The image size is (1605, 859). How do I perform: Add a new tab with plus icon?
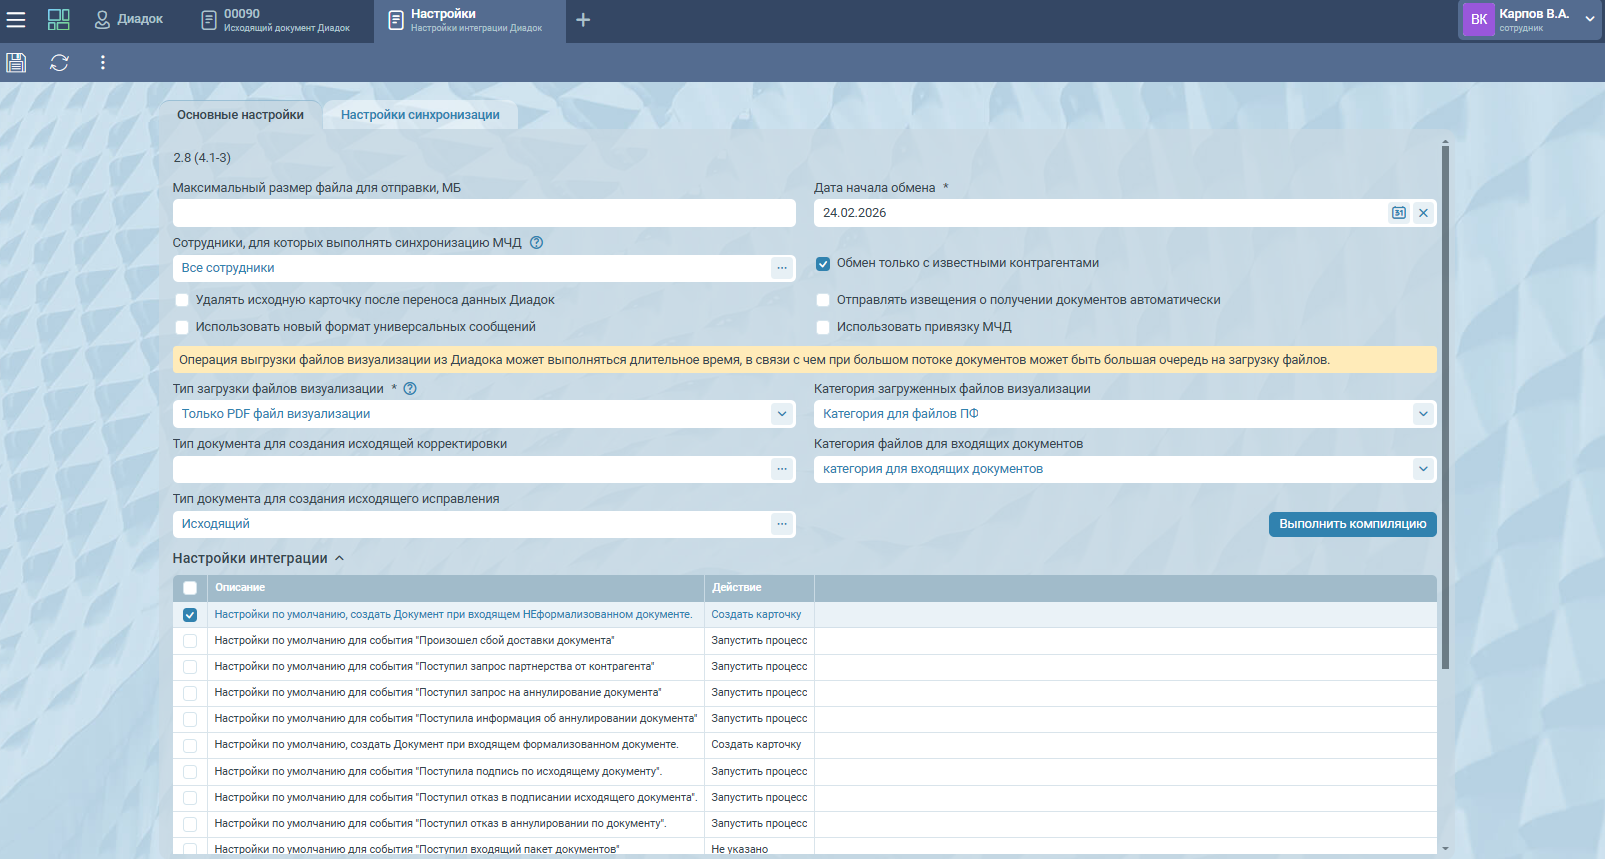(583, 20)
